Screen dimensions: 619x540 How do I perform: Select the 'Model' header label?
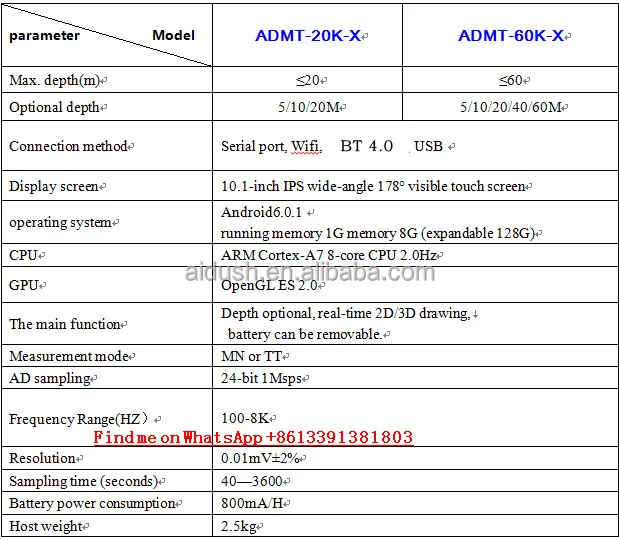173,36
